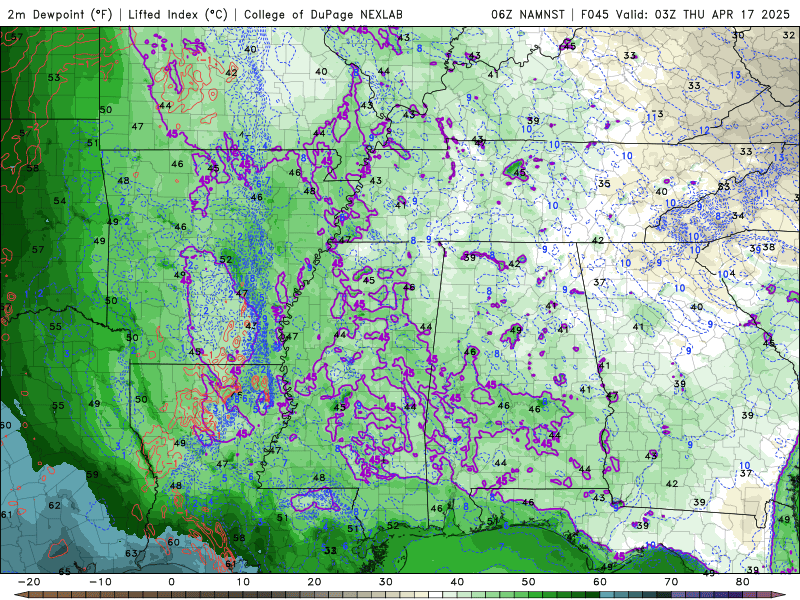Click the 'F045' forecast hour text
The width and height of the screenshot is (800, 600).
pos(595,14)
